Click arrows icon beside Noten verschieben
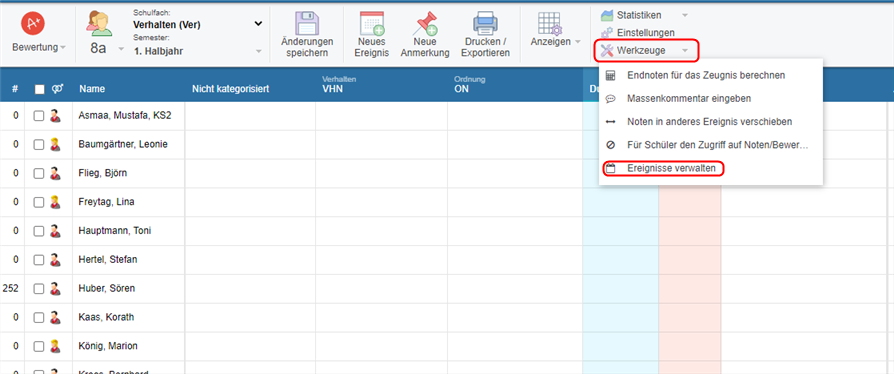894x374 pixels. pyautogui.click(x=611, y=122)
